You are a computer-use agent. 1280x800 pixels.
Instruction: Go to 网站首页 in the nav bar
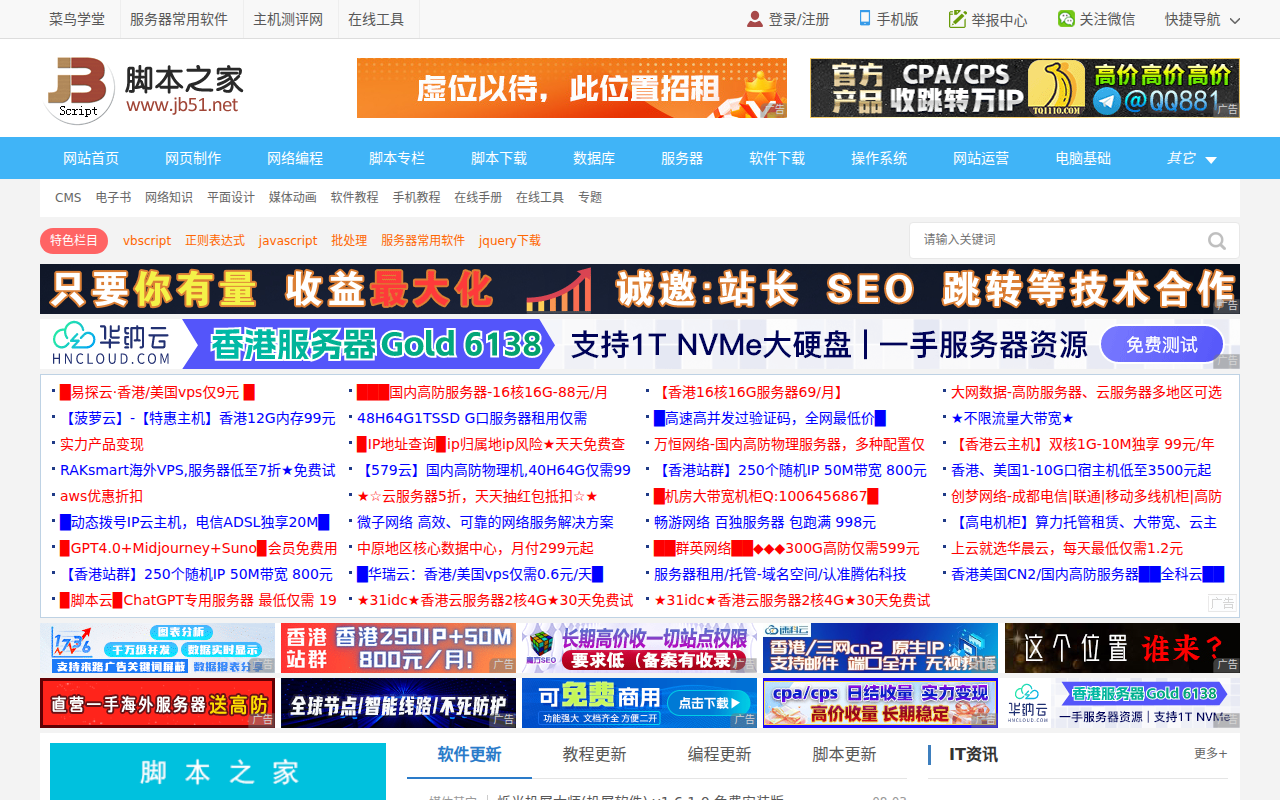[x=91, y=158]
